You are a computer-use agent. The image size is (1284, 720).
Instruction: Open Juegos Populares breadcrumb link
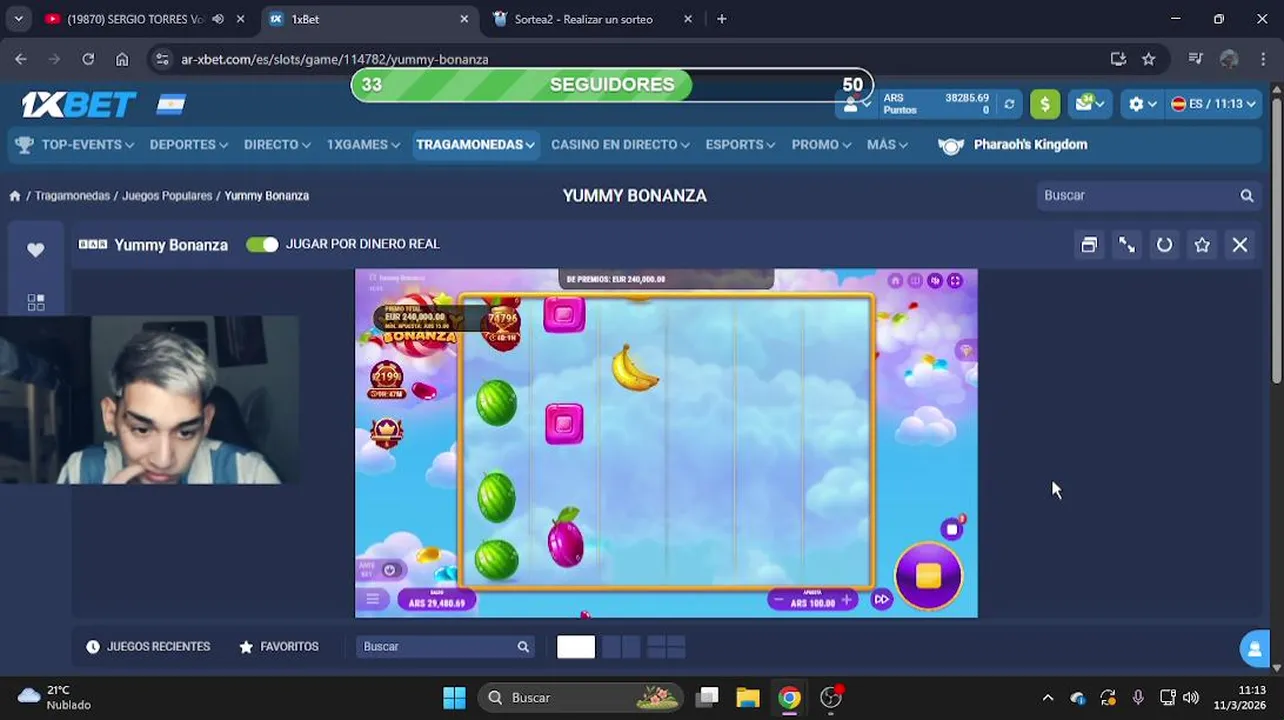[x=167, y=196]
